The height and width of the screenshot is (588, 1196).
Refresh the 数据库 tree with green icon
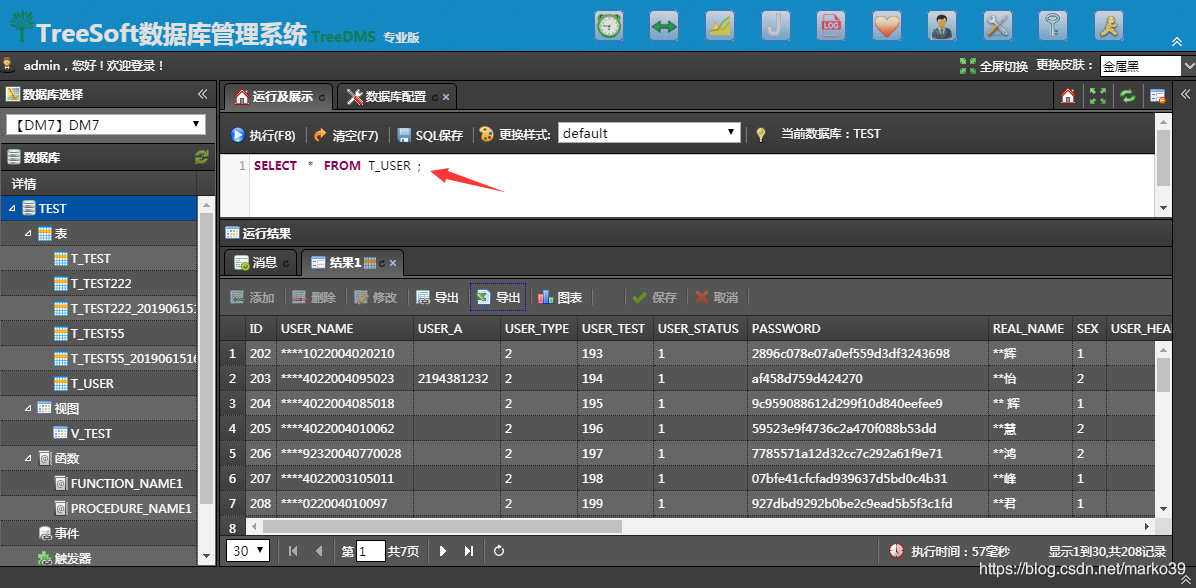pos(201,157)
